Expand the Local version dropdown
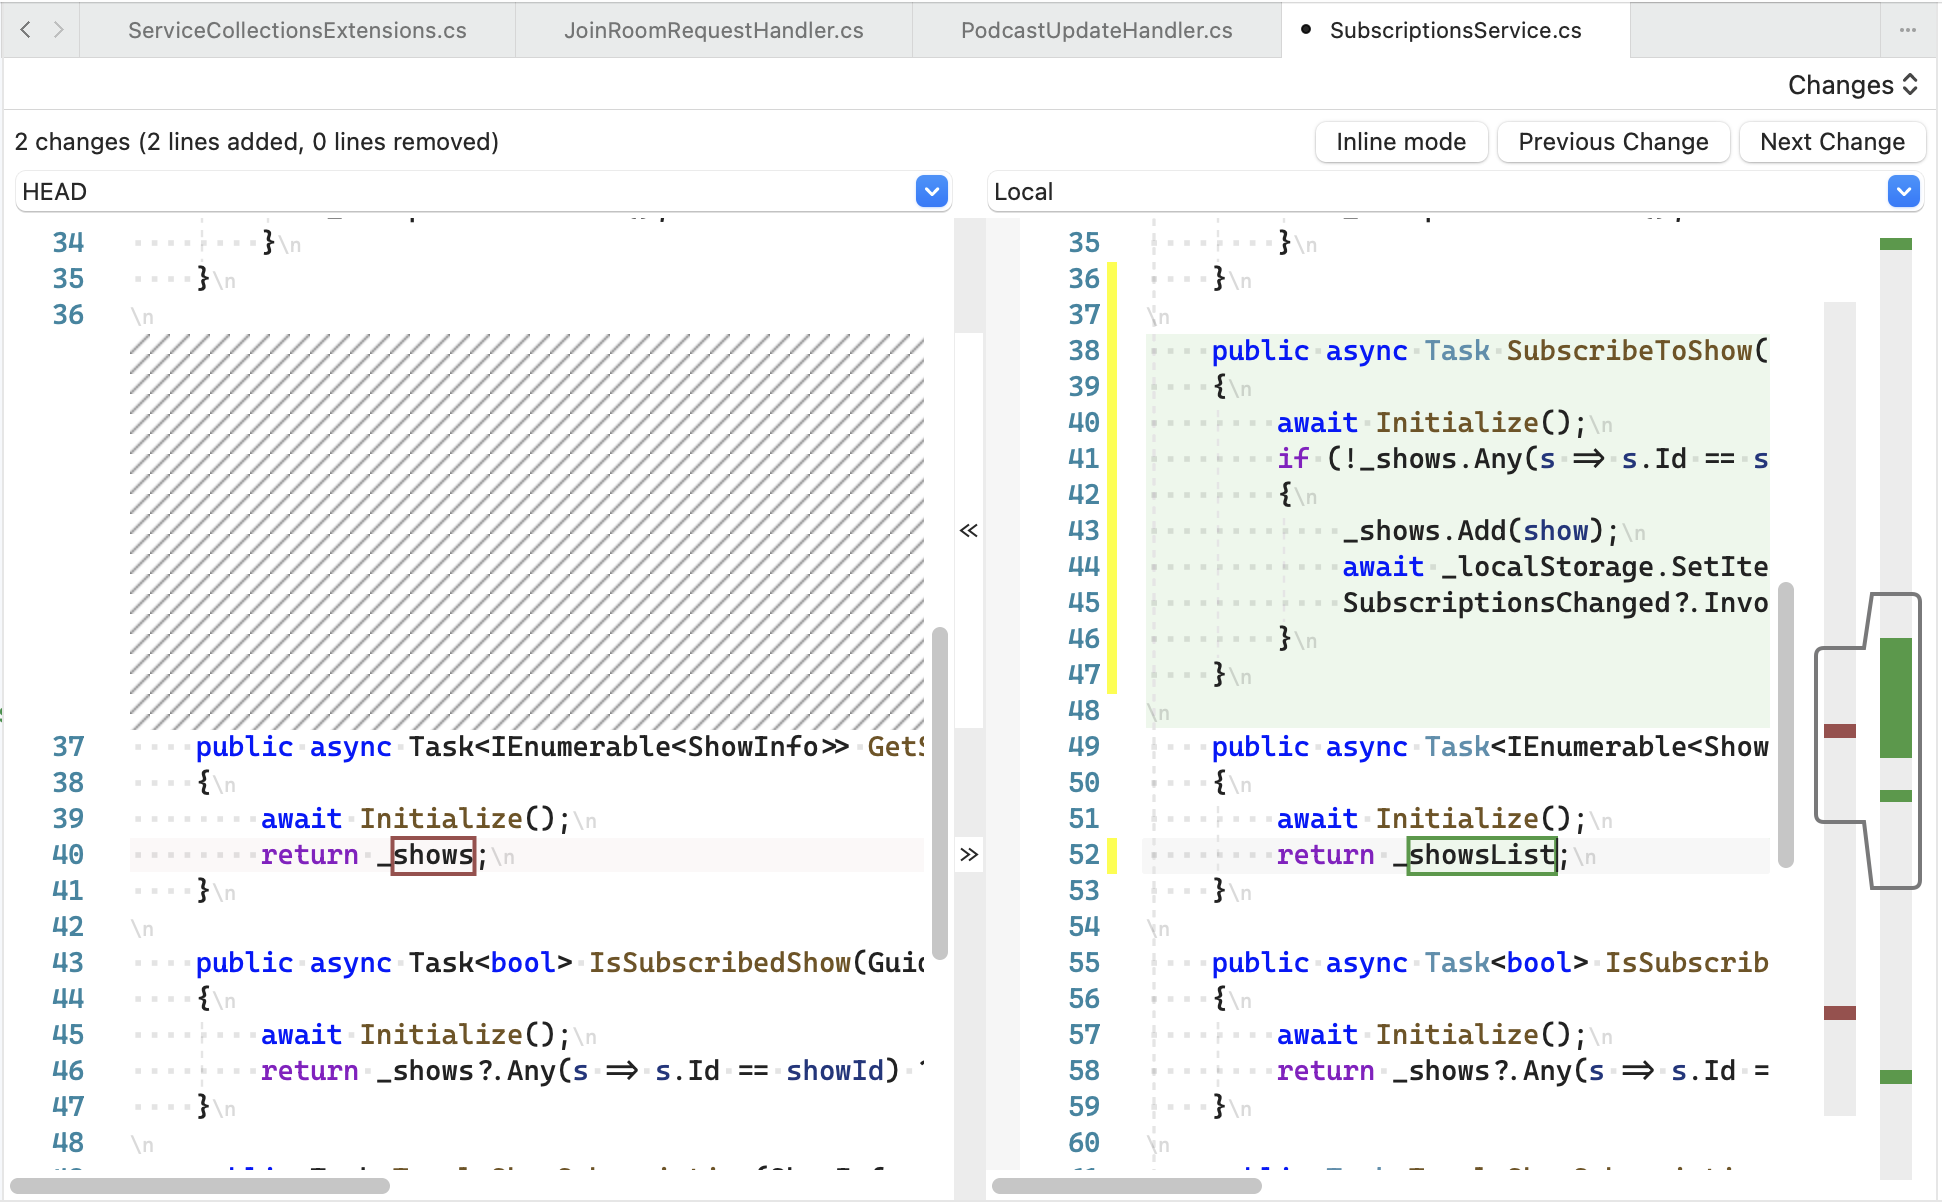This screenshot has width=1942, height=1204. (x=1906, y=193)
